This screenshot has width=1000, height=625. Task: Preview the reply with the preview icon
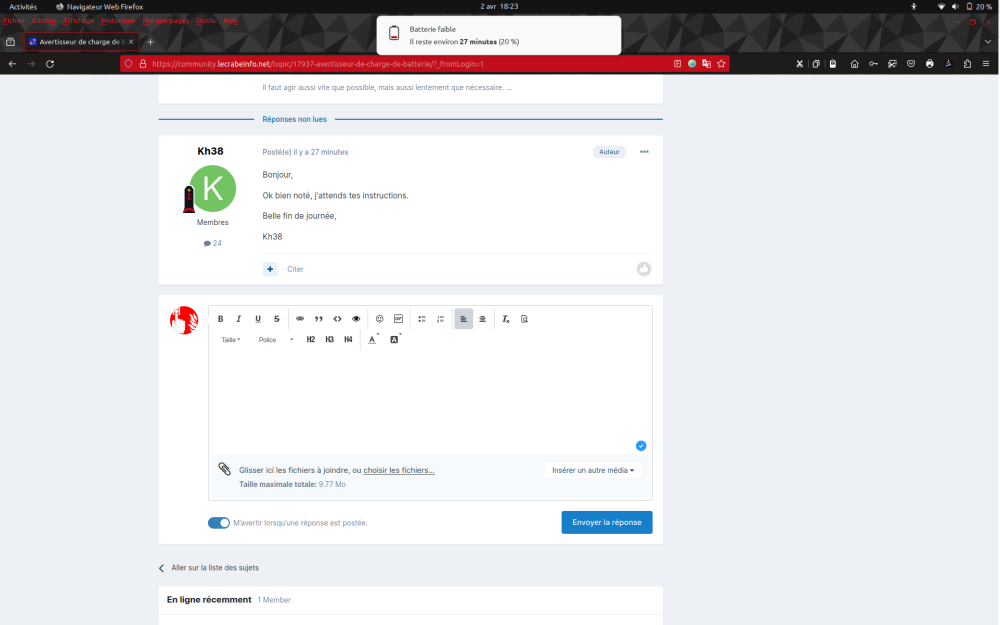pyautogui.click(x=524, y=319)
